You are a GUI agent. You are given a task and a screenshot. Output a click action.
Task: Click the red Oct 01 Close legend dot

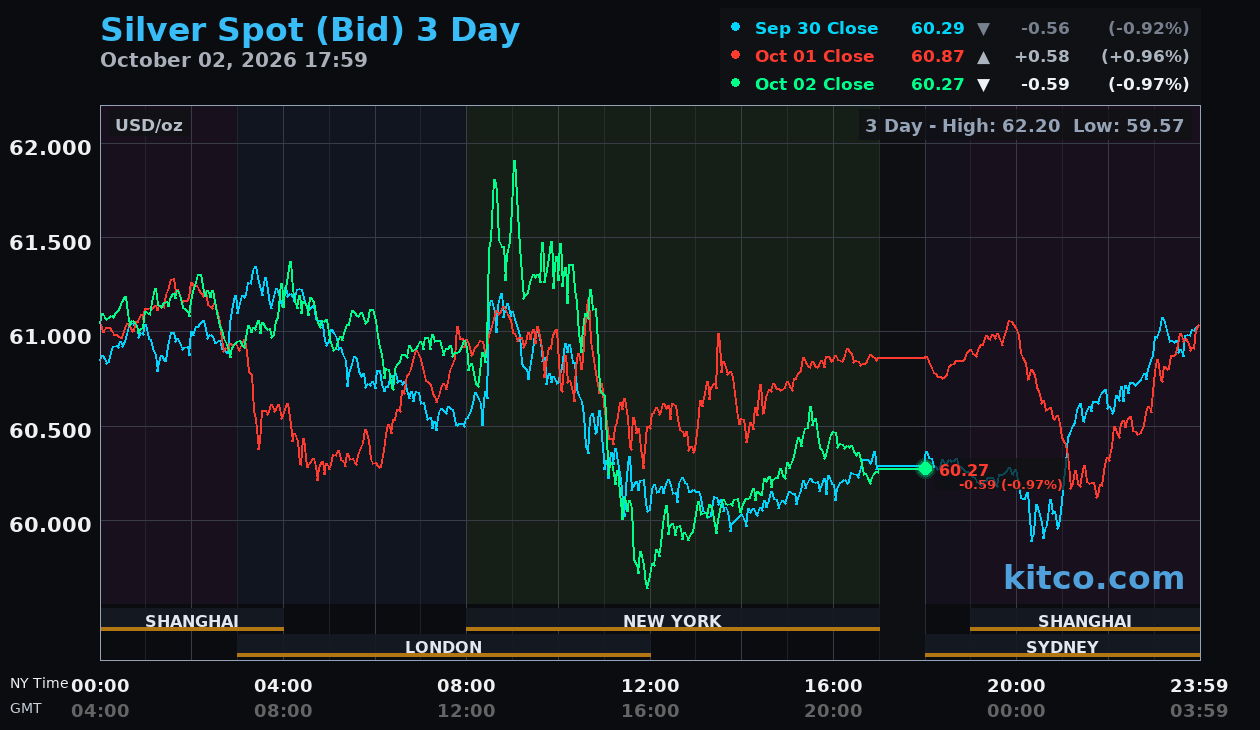click(736, 56)
